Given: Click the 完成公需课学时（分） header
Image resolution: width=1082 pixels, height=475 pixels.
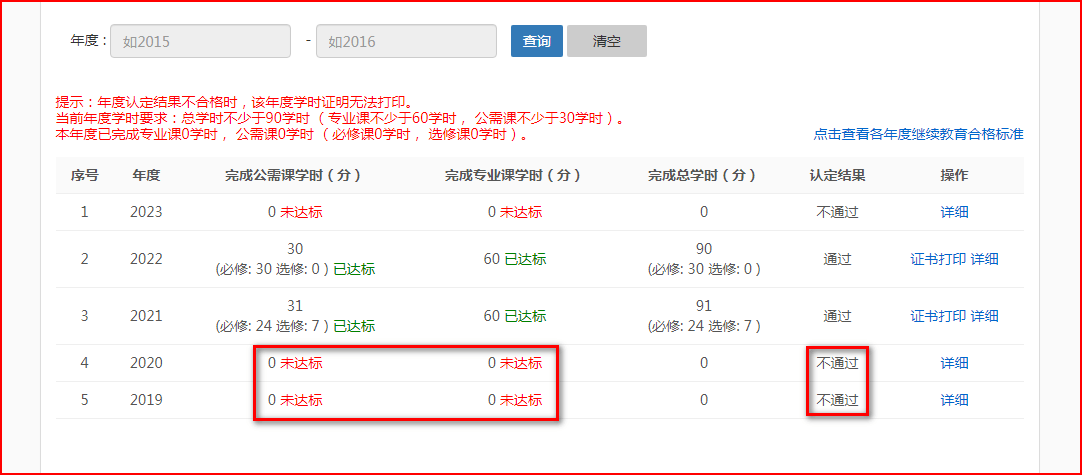Looking at the screenshot, I should [x=295, y=175].
